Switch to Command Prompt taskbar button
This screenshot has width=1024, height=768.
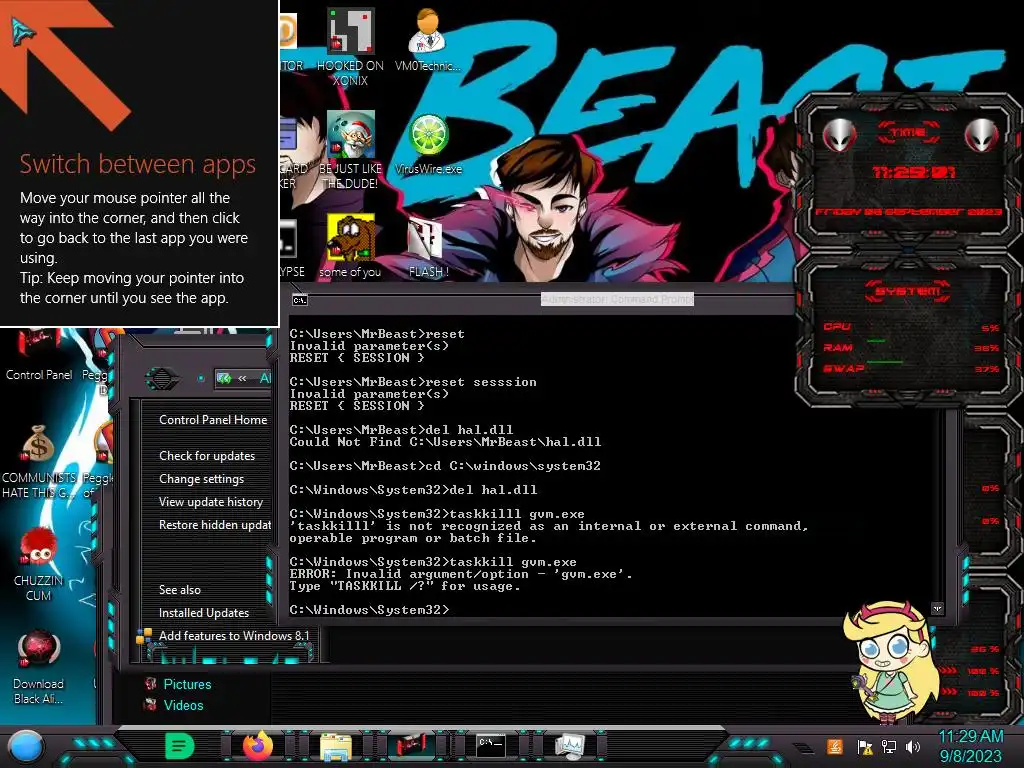click(x=490, y=746)
